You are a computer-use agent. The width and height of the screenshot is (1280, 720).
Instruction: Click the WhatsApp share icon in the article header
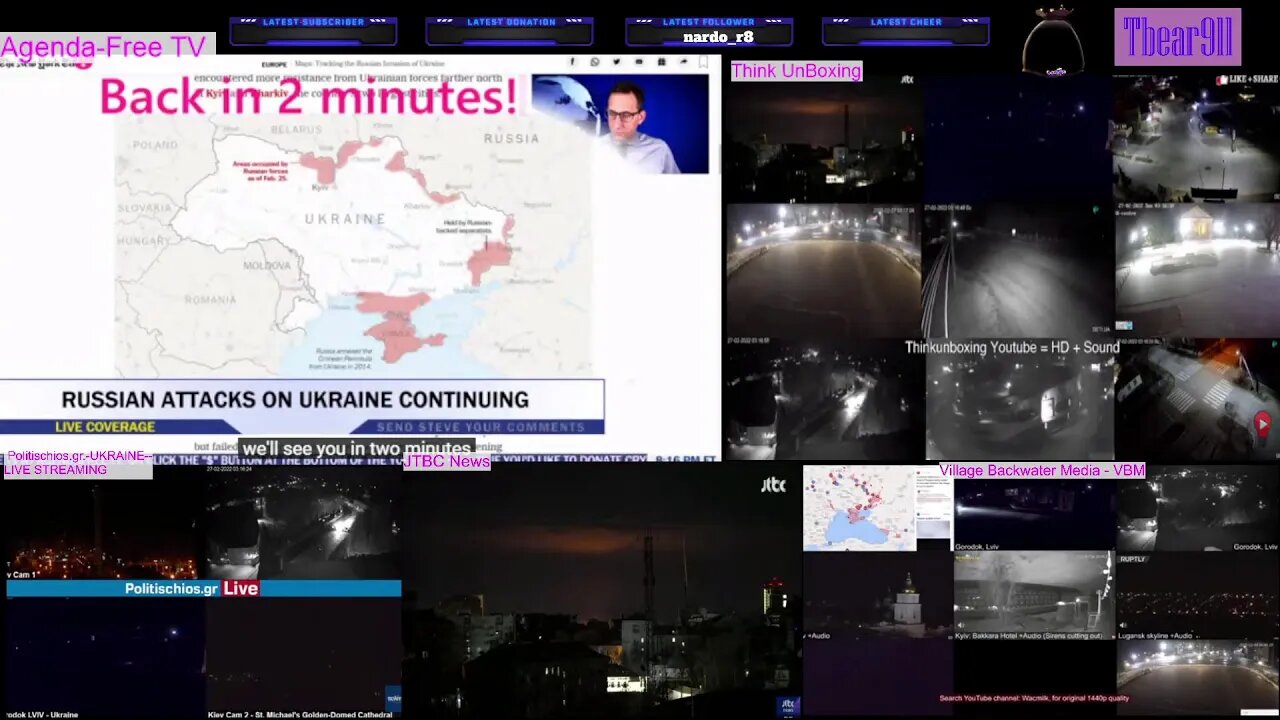pos(595,62)
